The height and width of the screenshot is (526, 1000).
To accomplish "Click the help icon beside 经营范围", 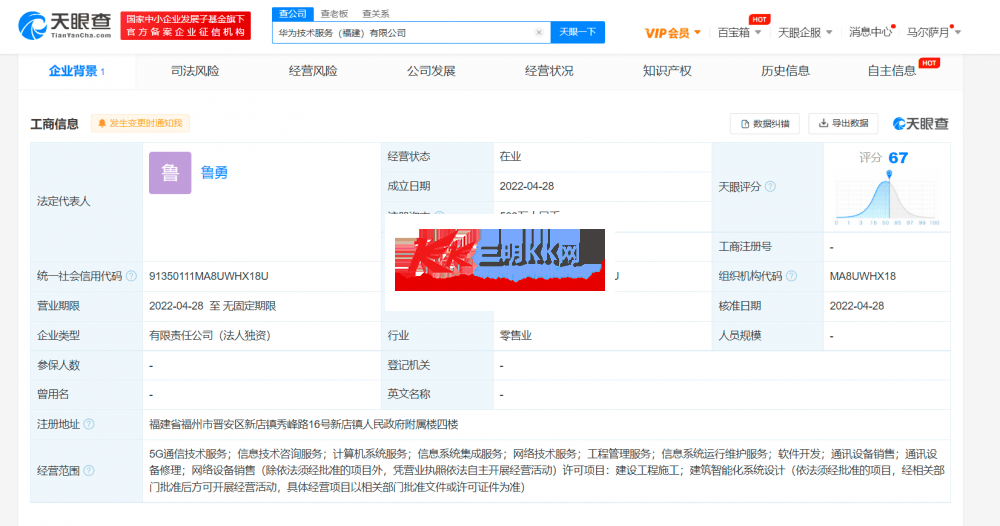I will click(89, 471).
